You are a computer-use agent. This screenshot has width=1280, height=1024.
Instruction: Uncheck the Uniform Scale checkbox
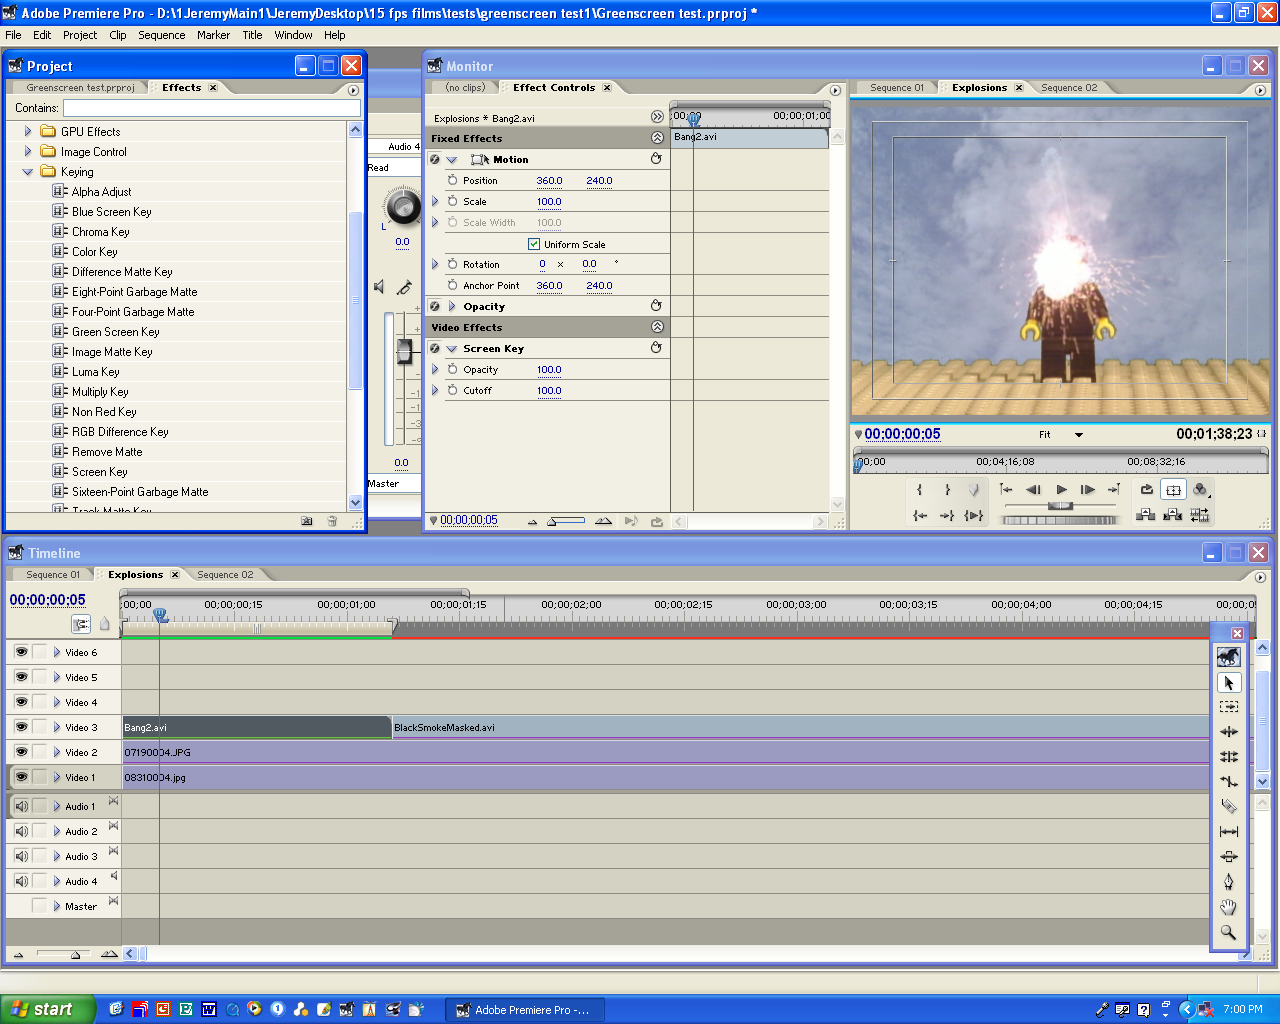(534, 244)
